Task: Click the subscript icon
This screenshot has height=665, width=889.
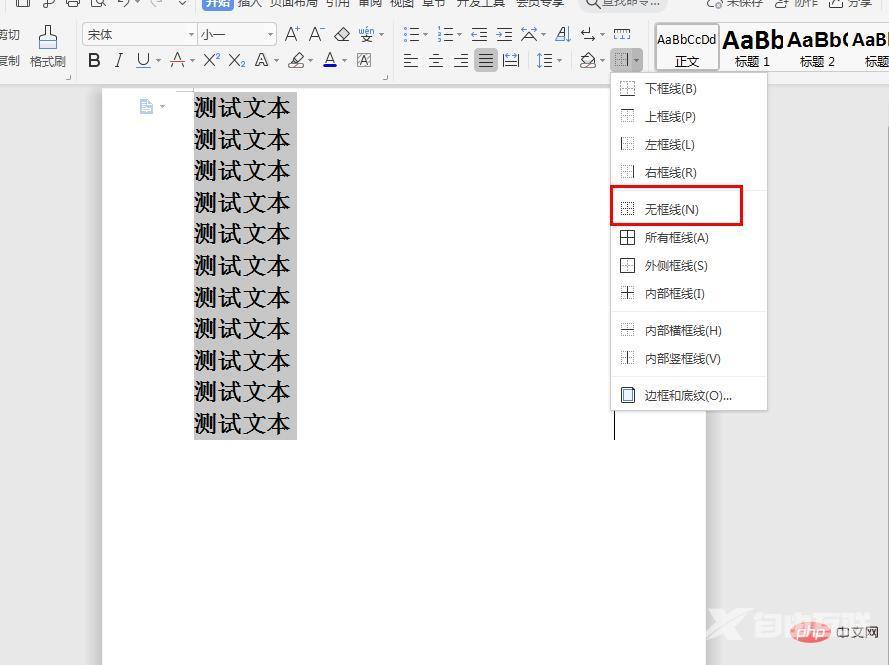Action: (236, 61)
